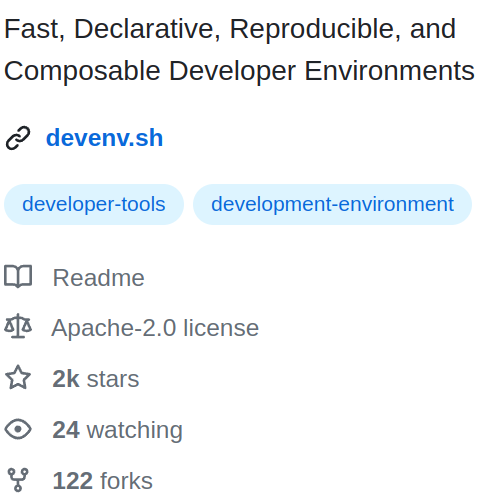View the Apache-2.0 license link
This screenshot has height=503, width=497.
(155, 328)
